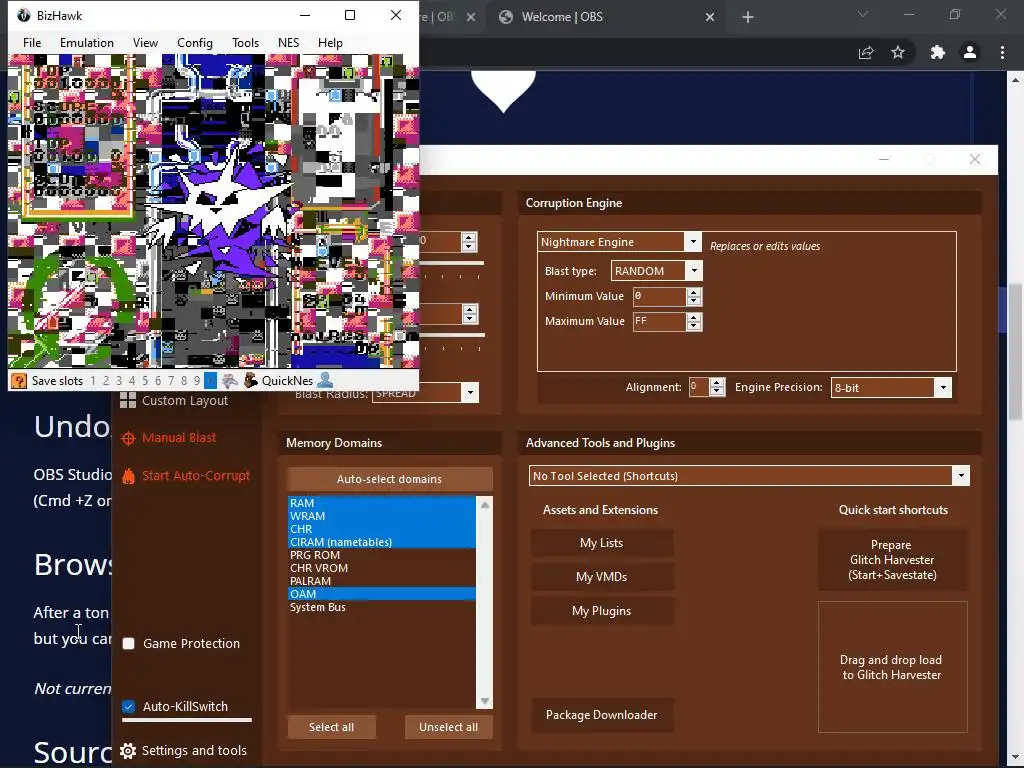Increase the Alignment stepper
Screen dimensions: 1024x768
[x=717, y=383]
